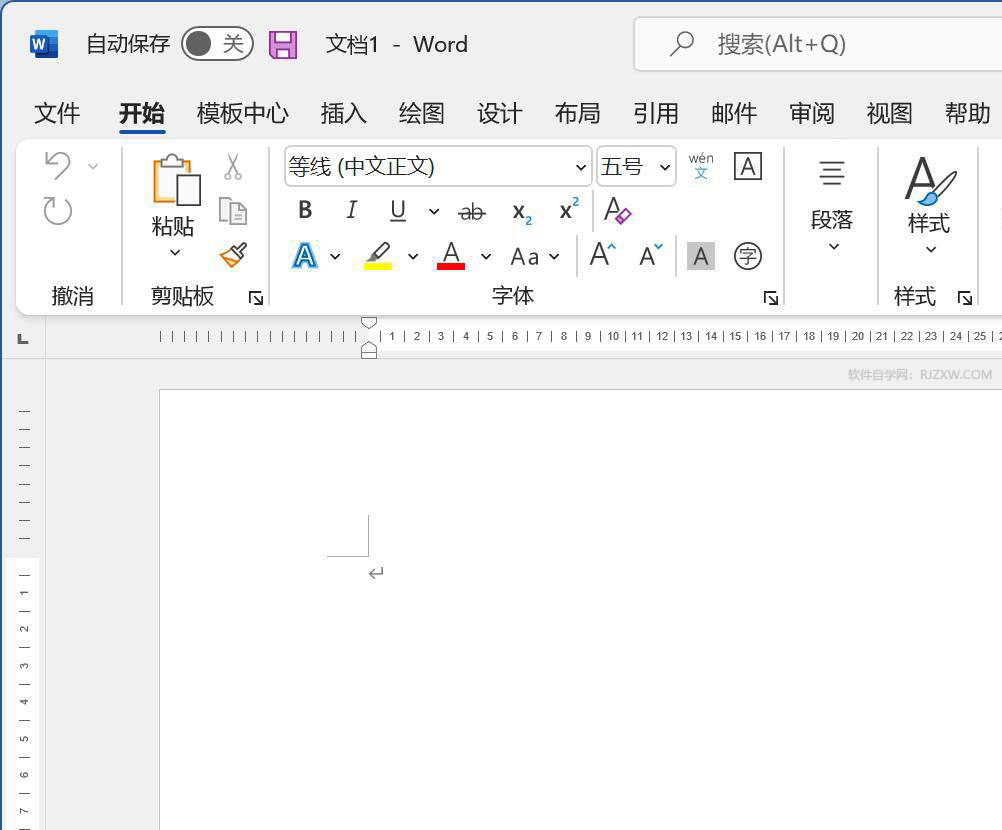Click the Clear All Formatting icon

click(x=617, y=211)
